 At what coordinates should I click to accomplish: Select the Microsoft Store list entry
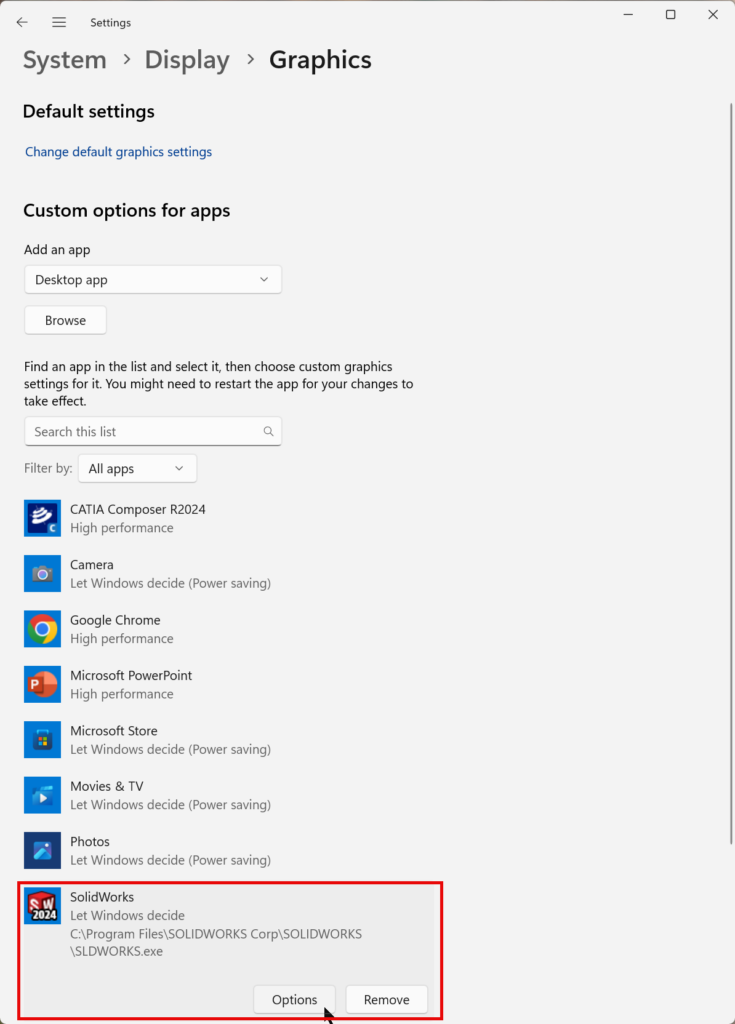click(229, 740)
